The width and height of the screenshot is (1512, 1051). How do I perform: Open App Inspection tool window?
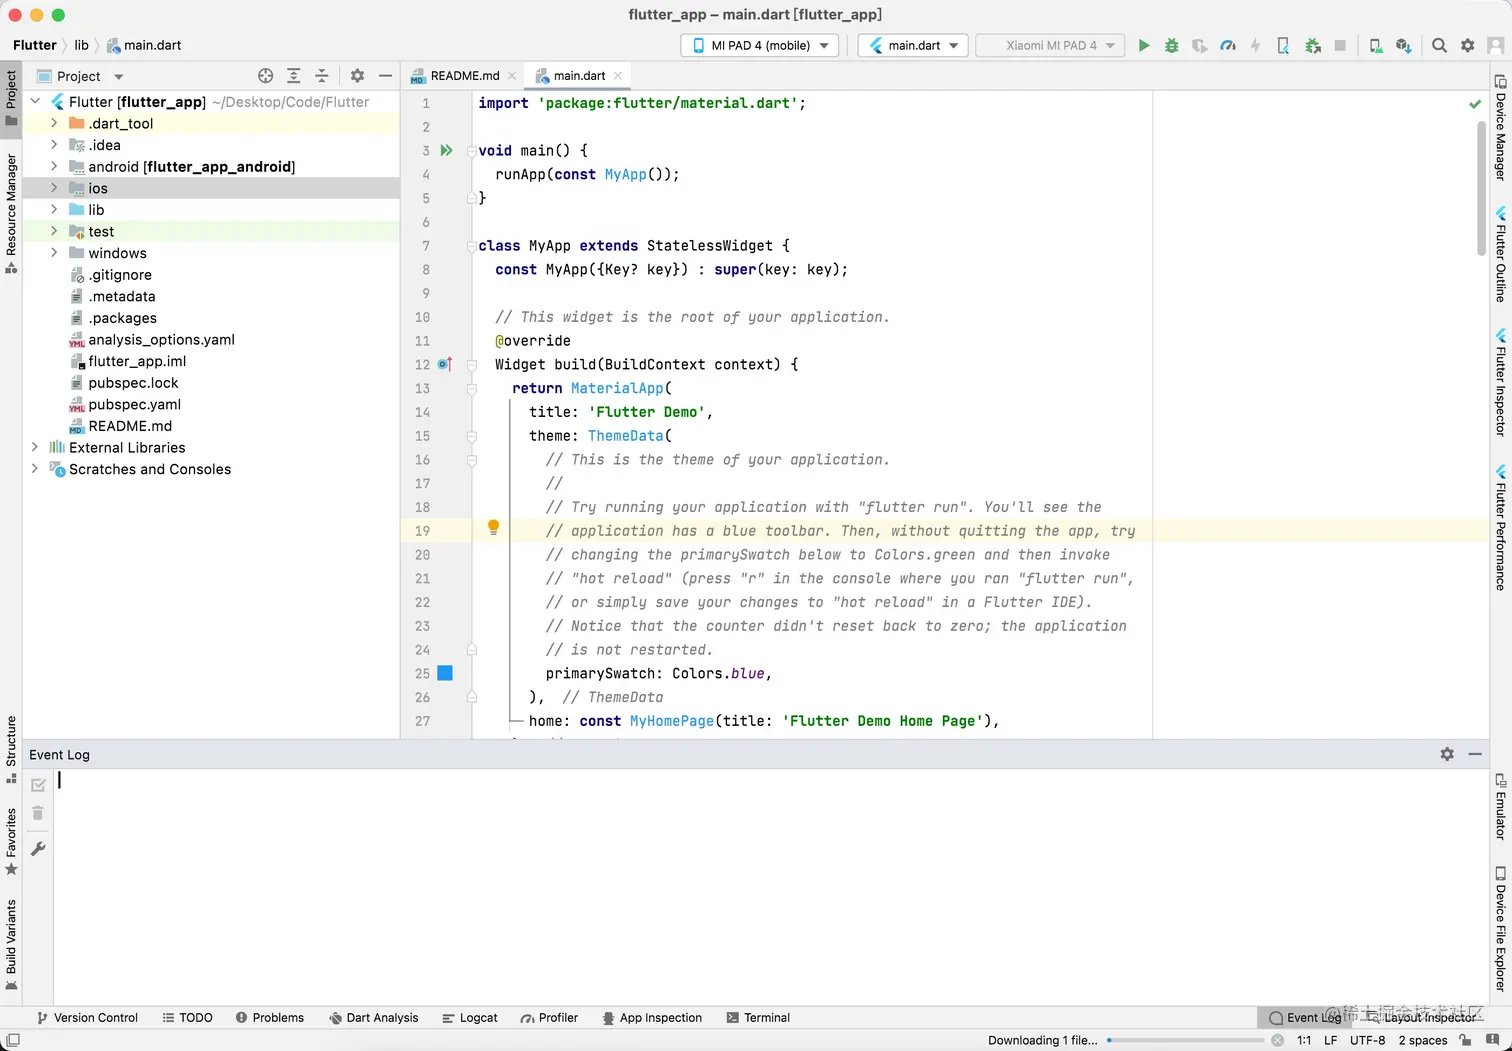point(652,1017)
